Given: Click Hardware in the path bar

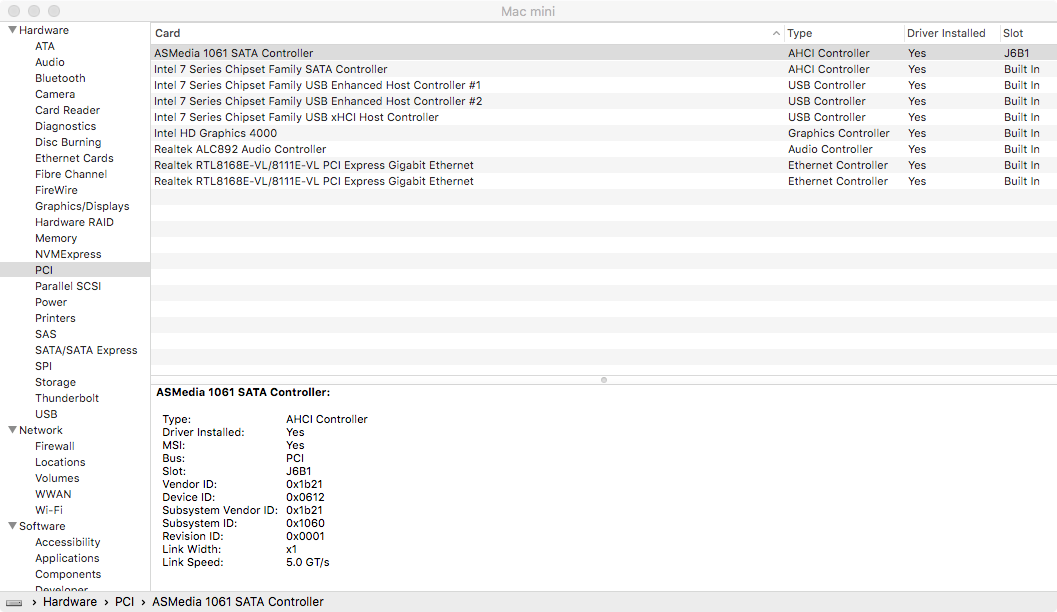Looking at the screenshot, I should click(70, 602).
